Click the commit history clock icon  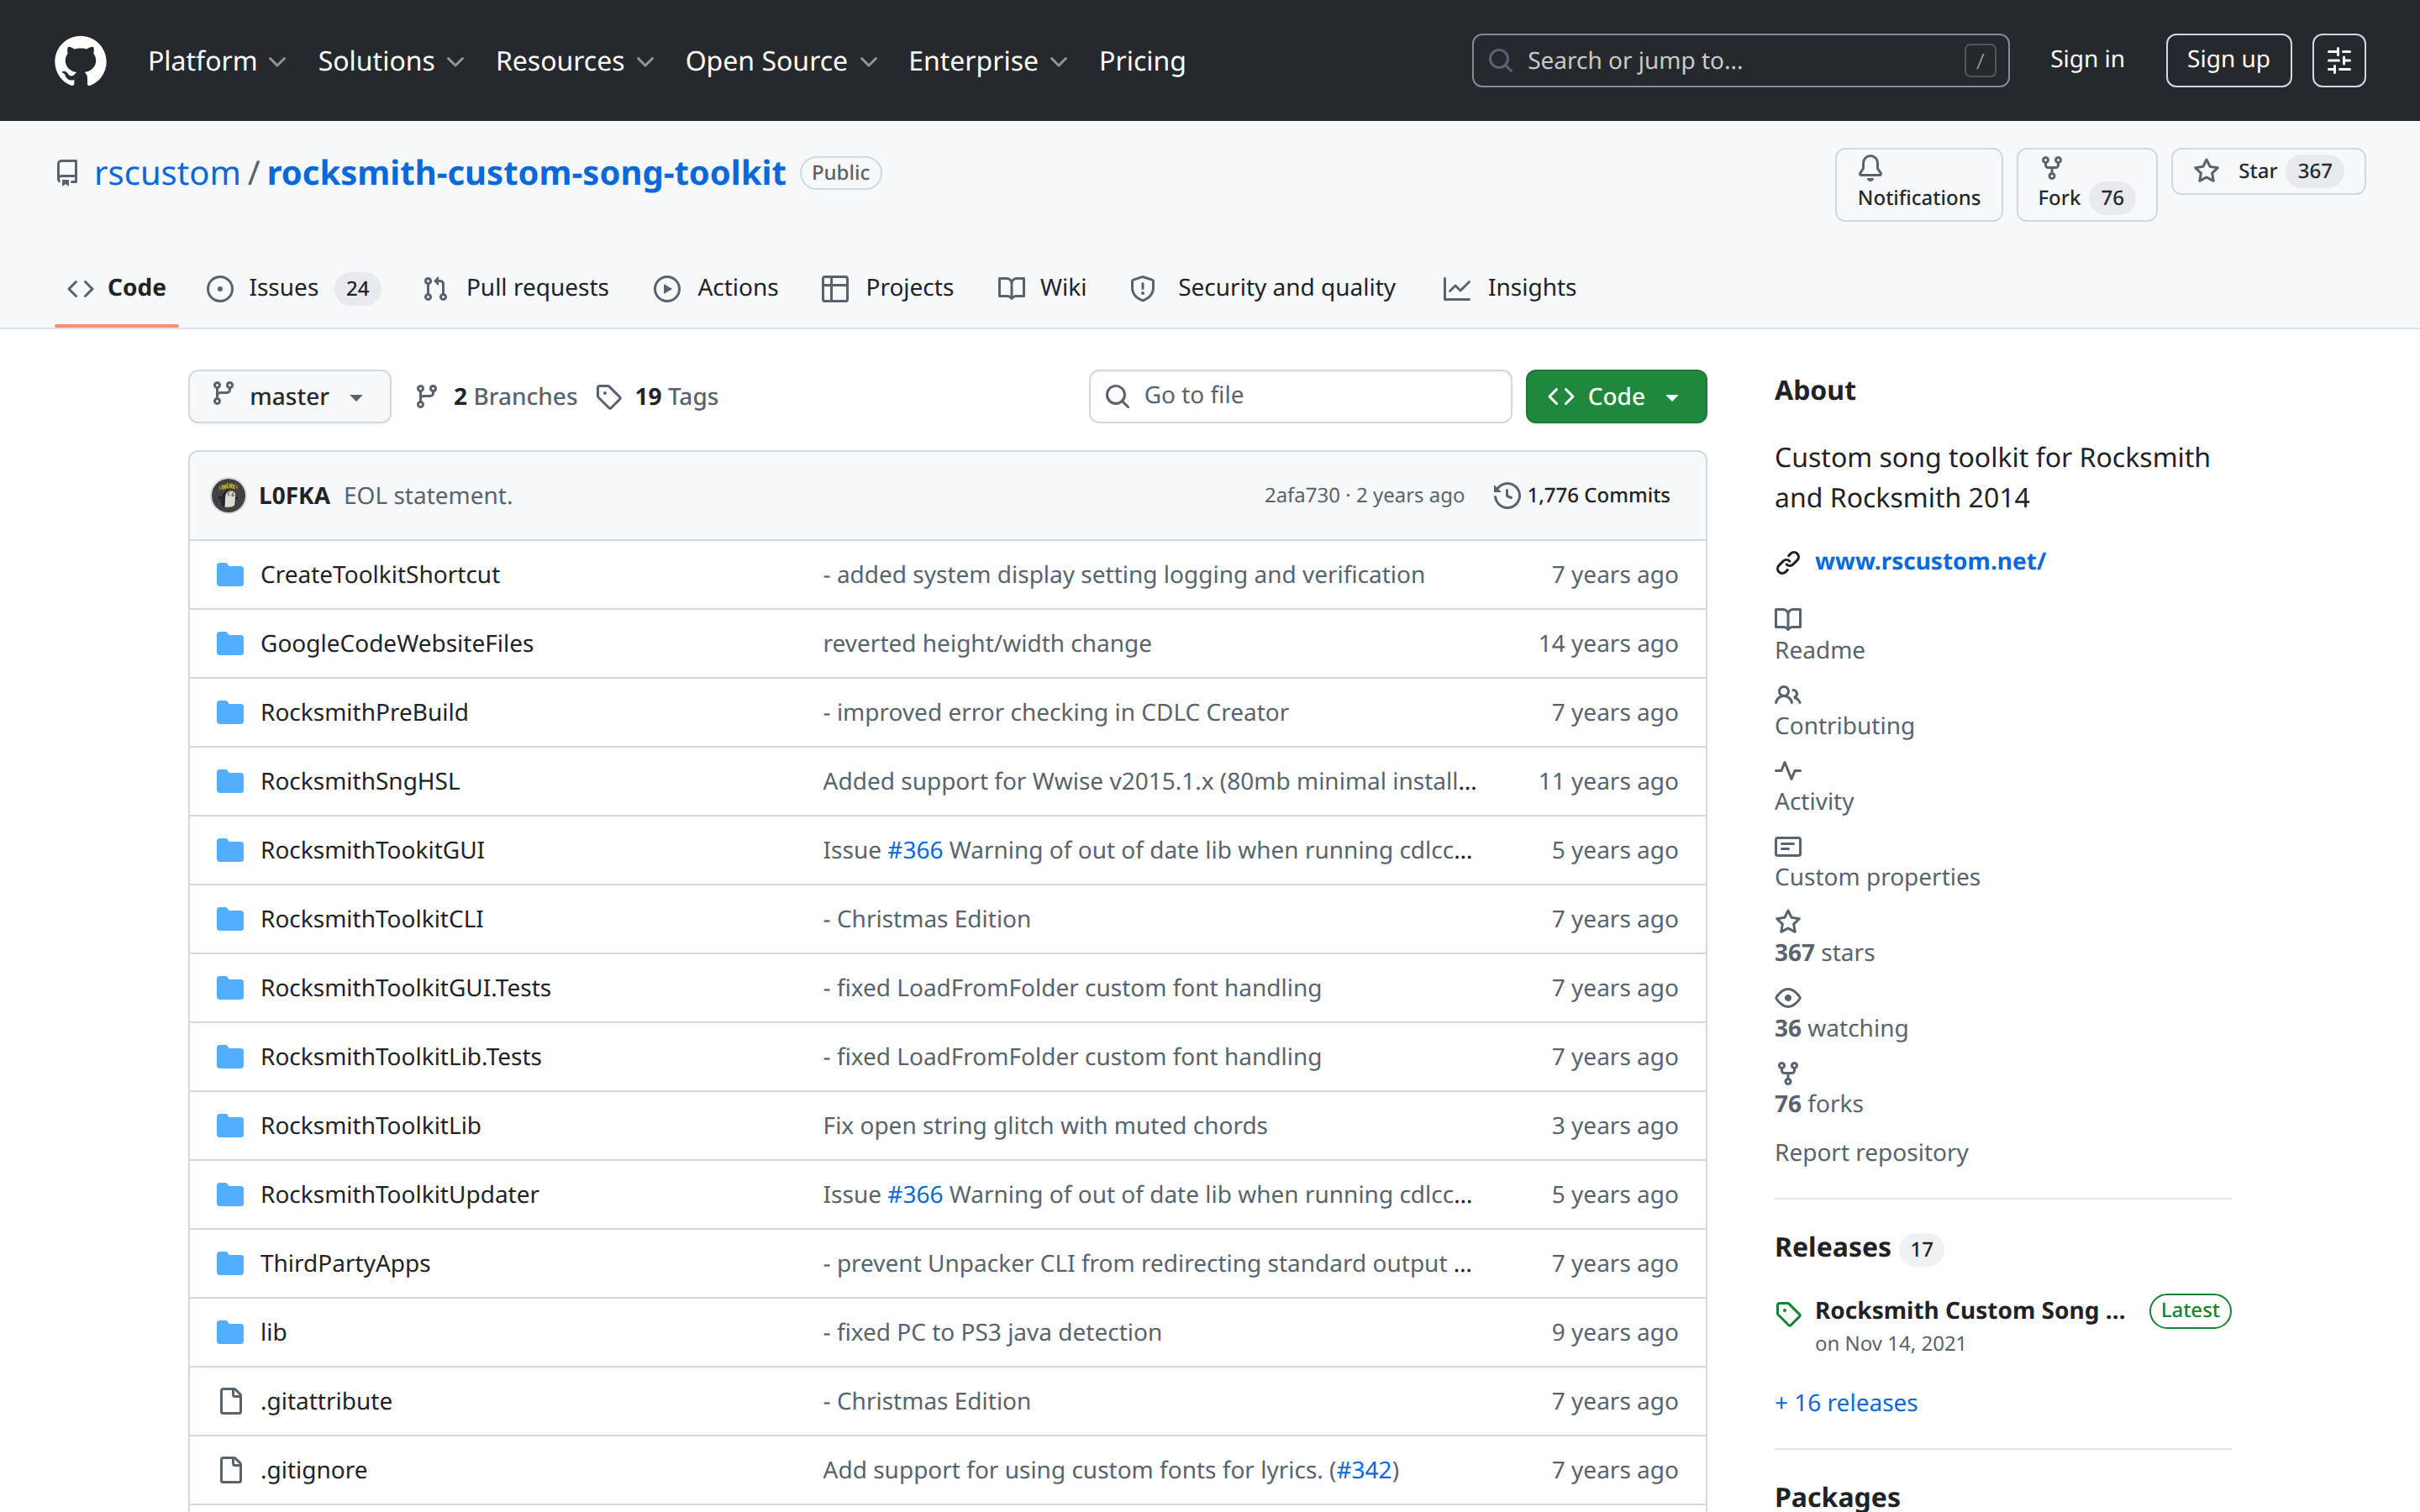click(1506, 495)
